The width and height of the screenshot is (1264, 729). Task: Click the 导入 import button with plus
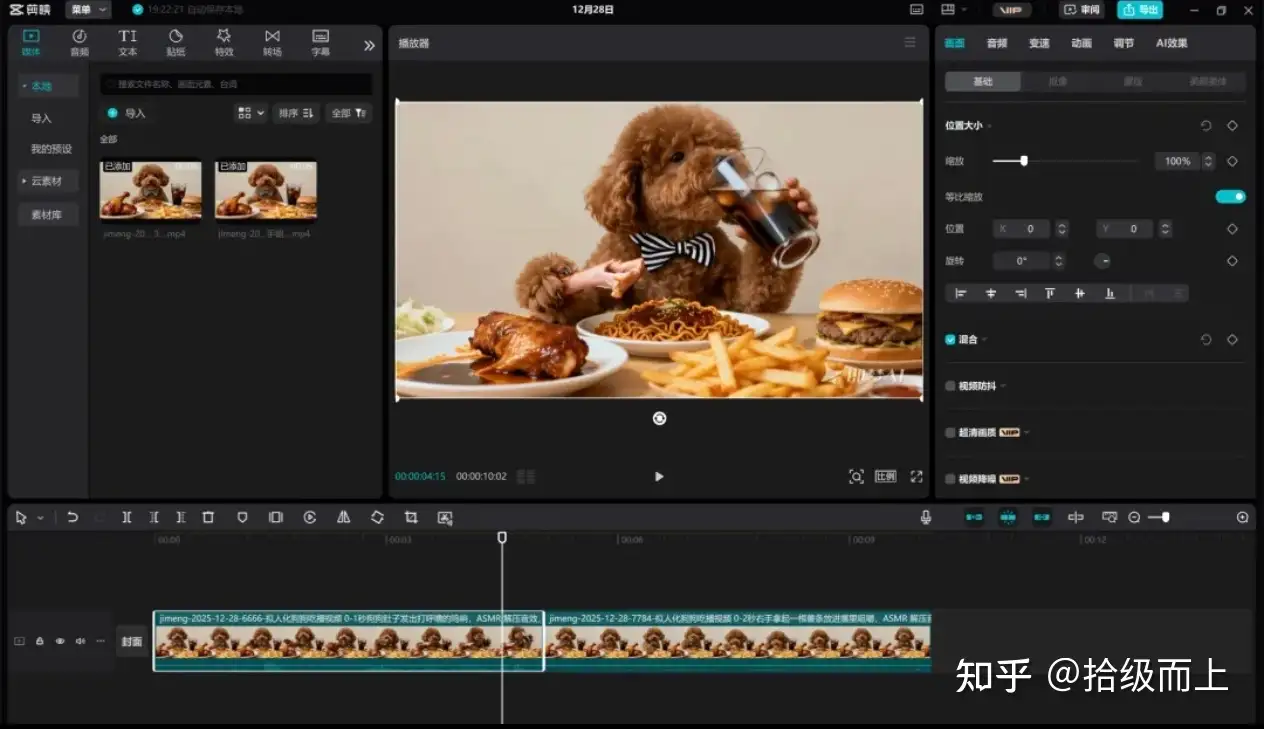coord(127,113)
